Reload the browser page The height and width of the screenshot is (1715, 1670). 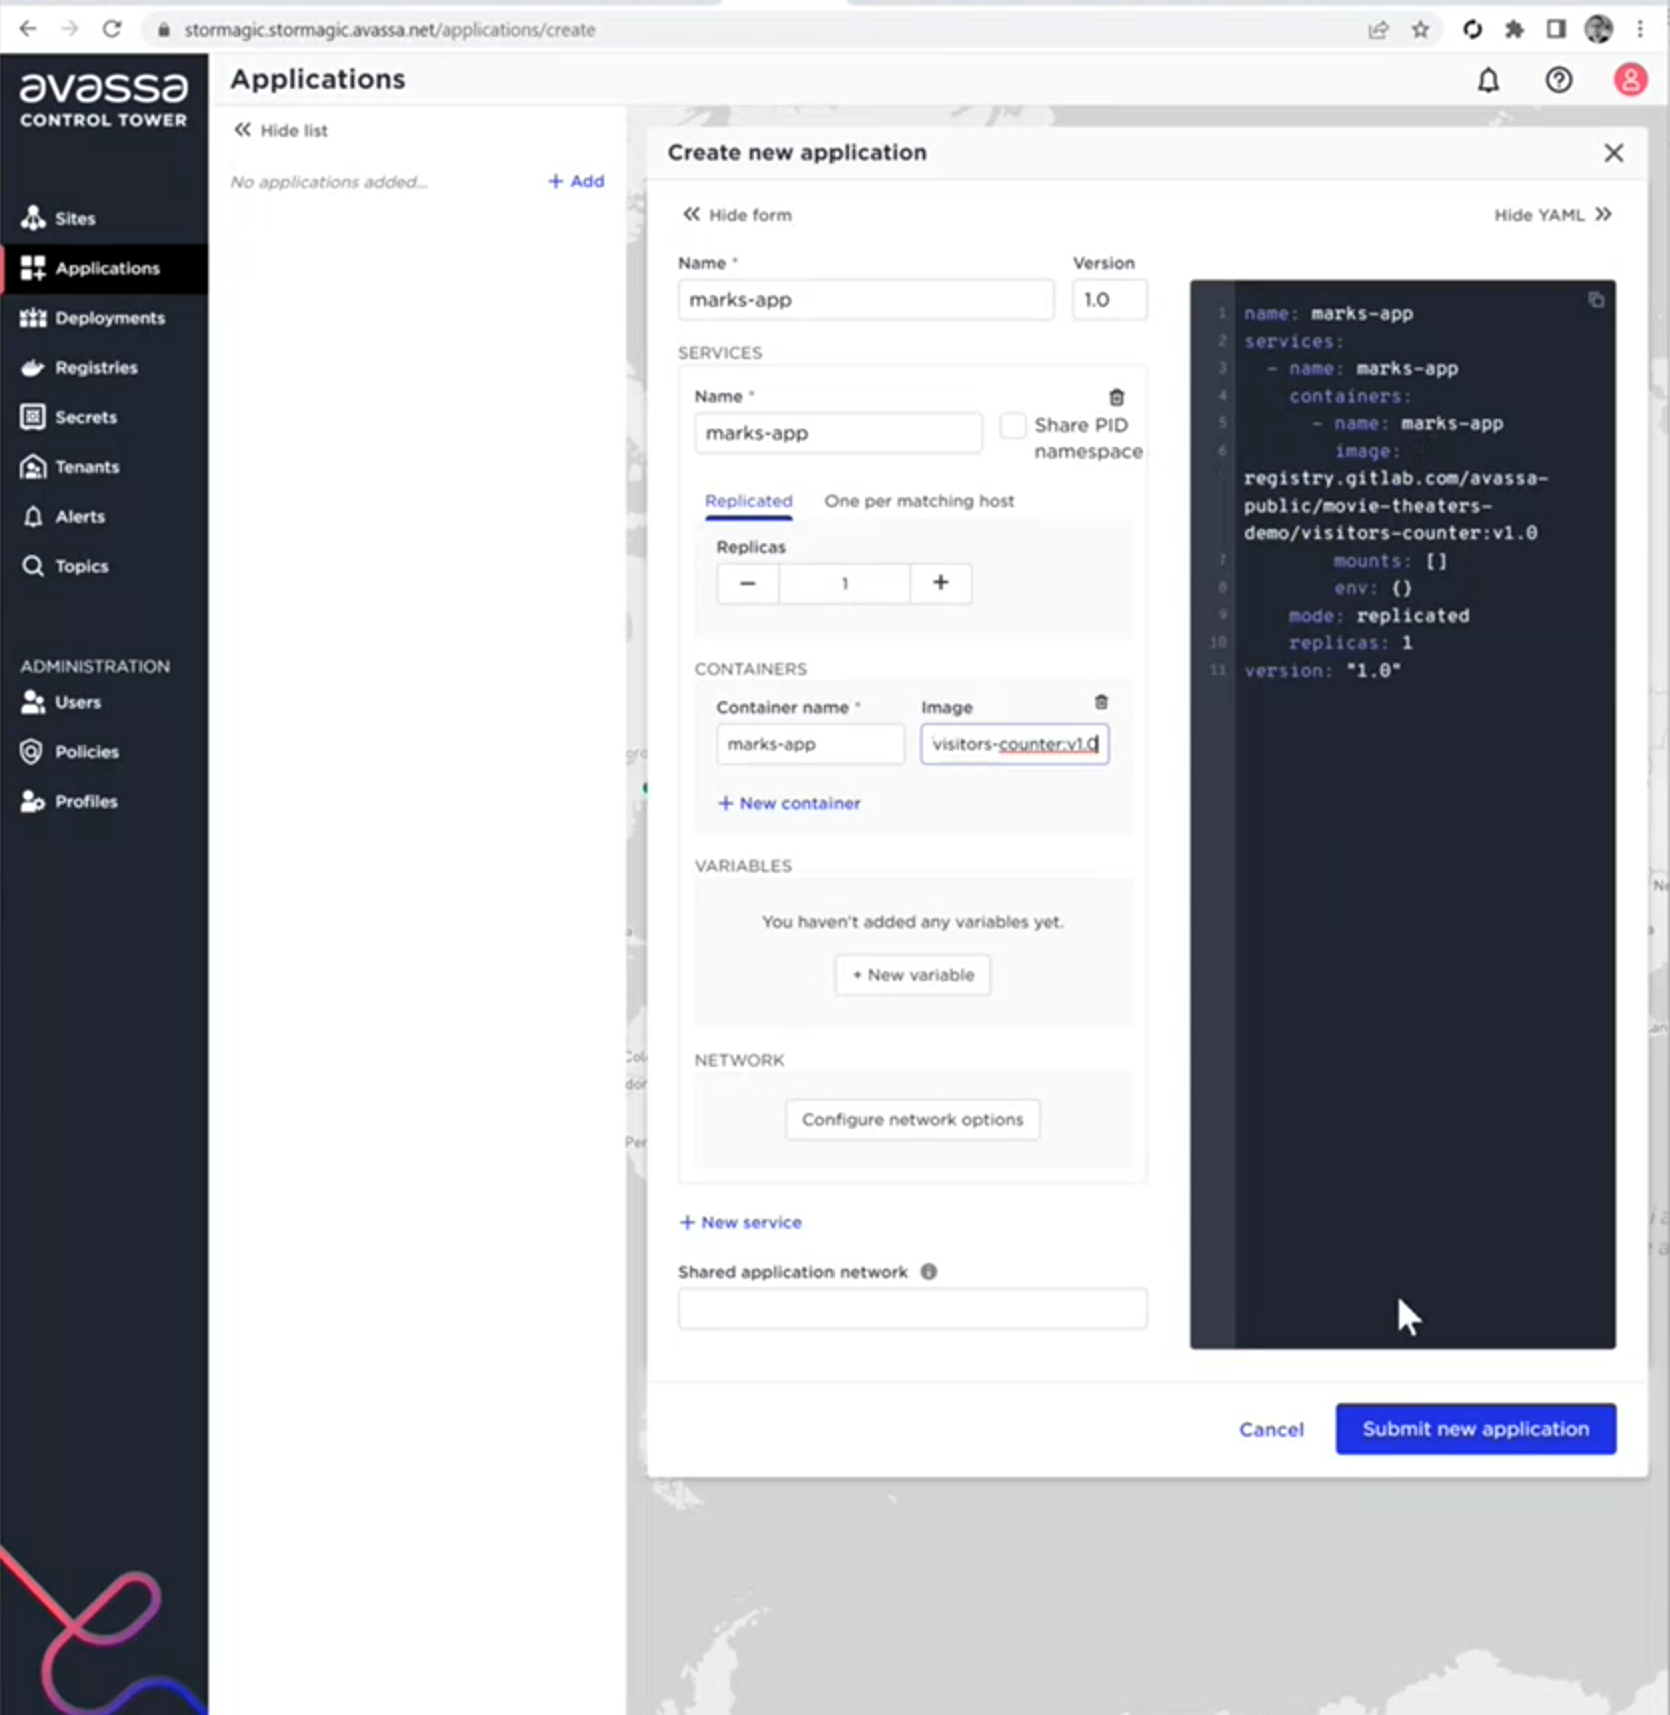tap(112, 29)
